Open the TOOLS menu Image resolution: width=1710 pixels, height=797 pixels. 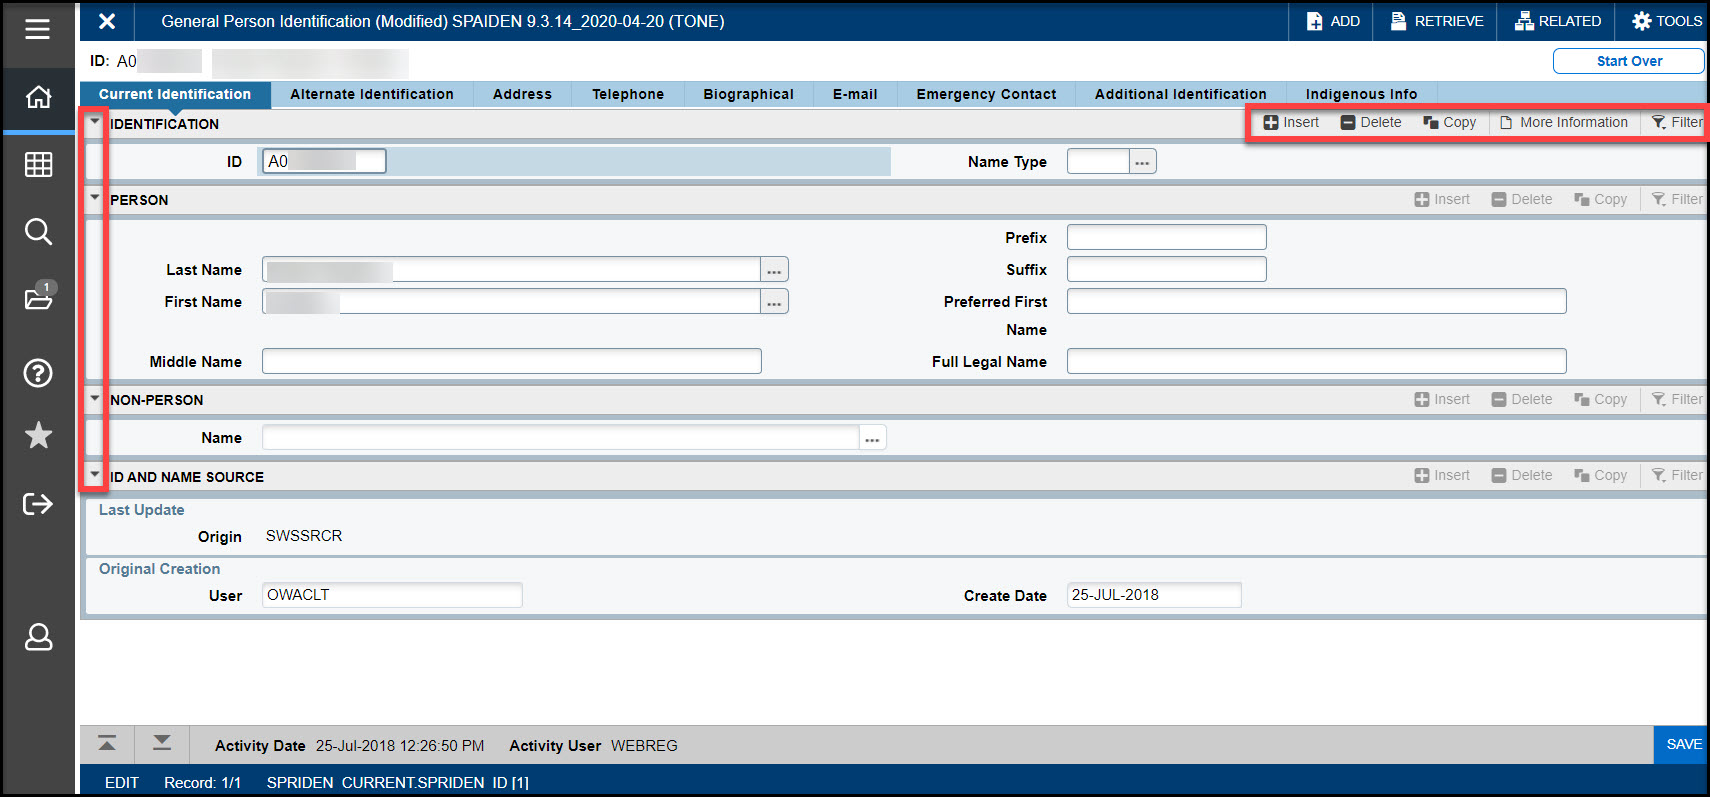[1666, 21]
